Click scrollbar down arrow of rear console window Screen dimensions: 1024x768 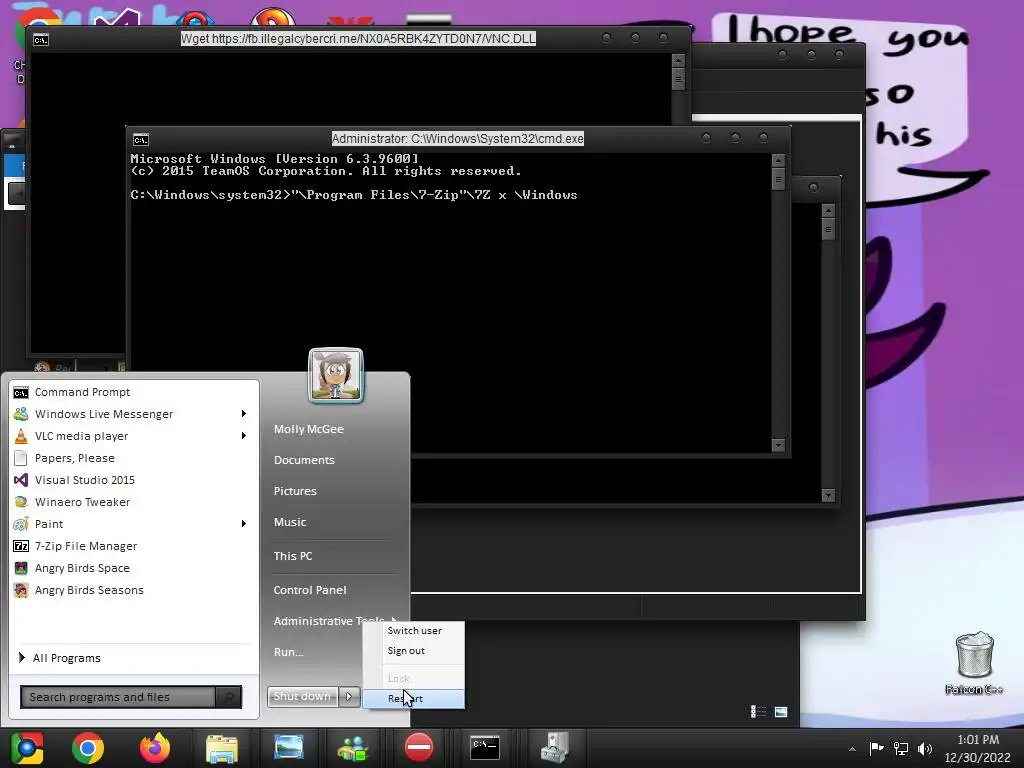tap(828, 495)
